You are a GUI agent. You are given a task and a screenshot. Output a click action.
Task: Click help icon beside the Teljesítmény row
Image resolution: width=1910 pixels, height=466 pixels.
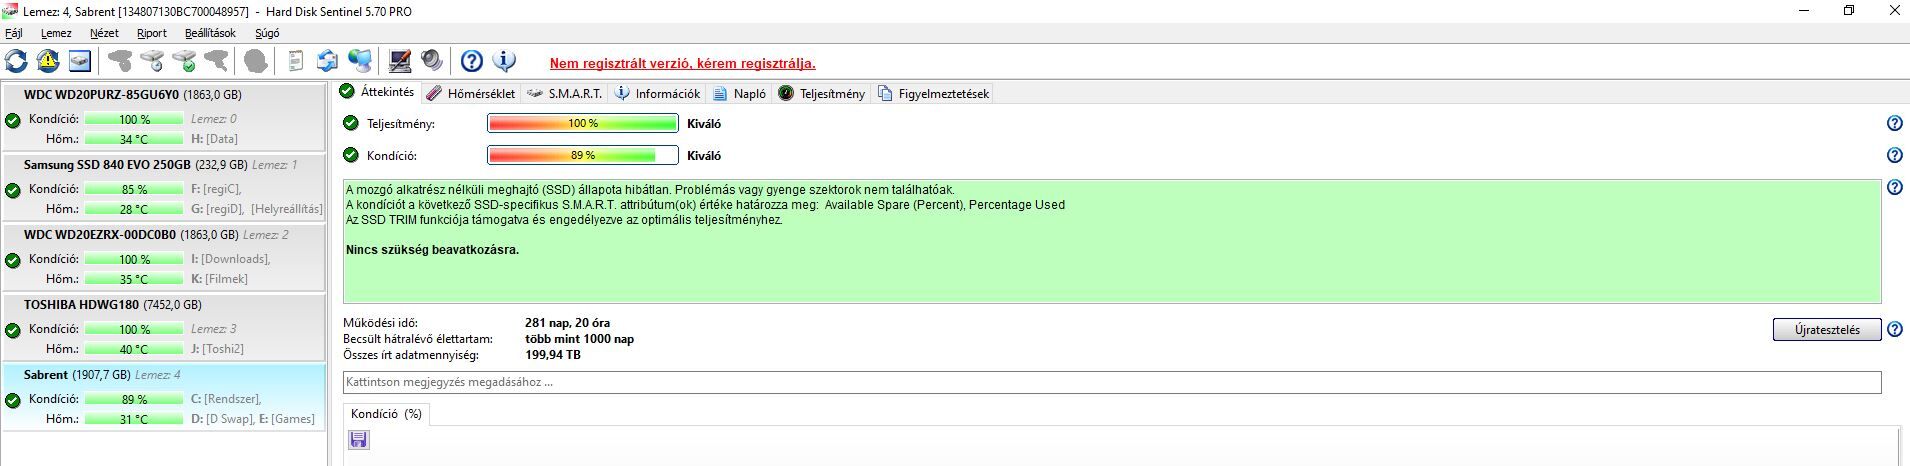click(x=1894, y=124)
